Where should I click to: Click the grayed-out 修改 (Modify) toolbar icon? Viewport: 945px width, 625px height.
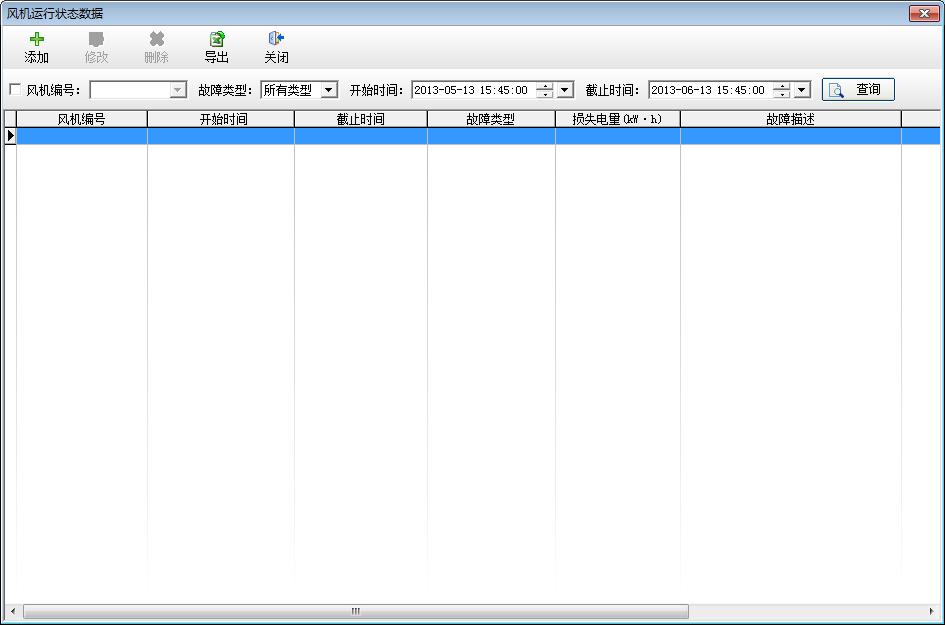point(96,39)
